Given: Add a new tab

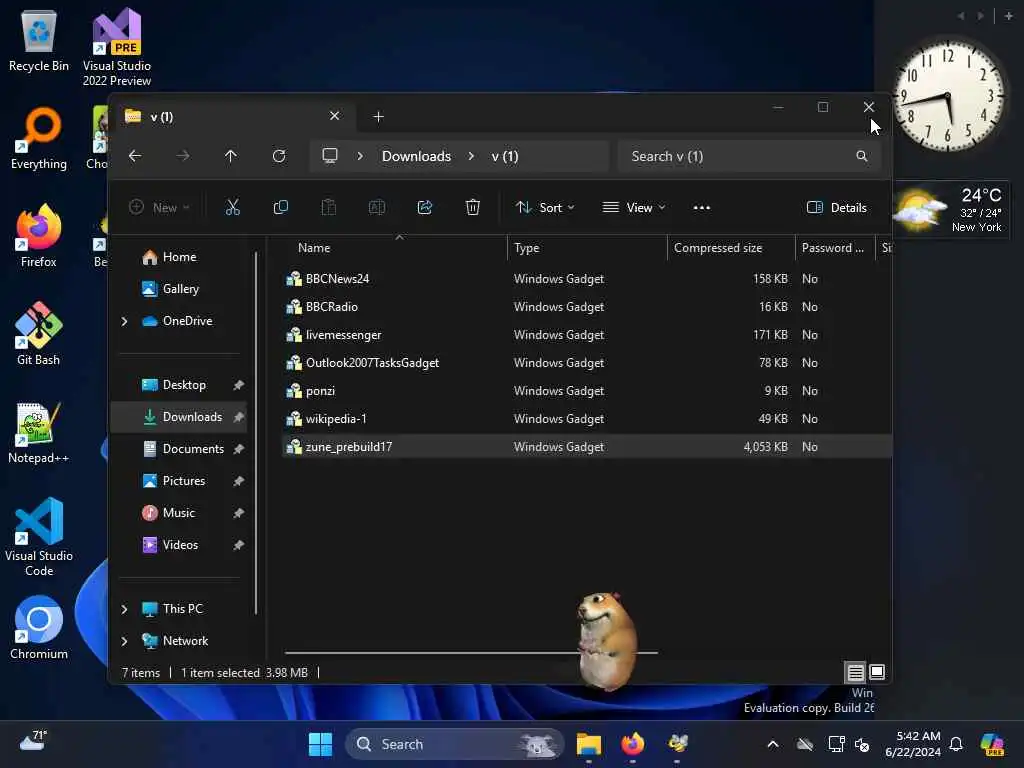Looking at the screenshot, I should pos(378,117).
